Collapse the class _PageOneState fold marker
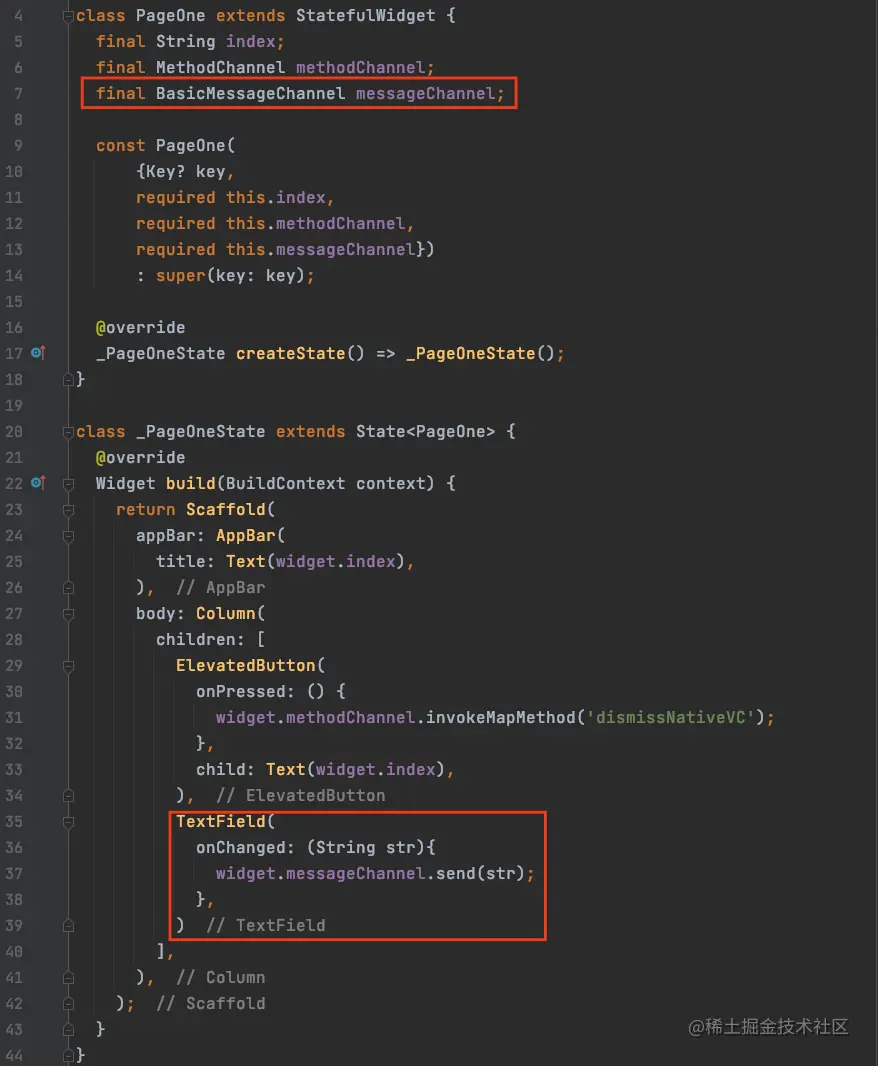The width and height of the screenshot is (878, 1066). click(x=68, y=432)
